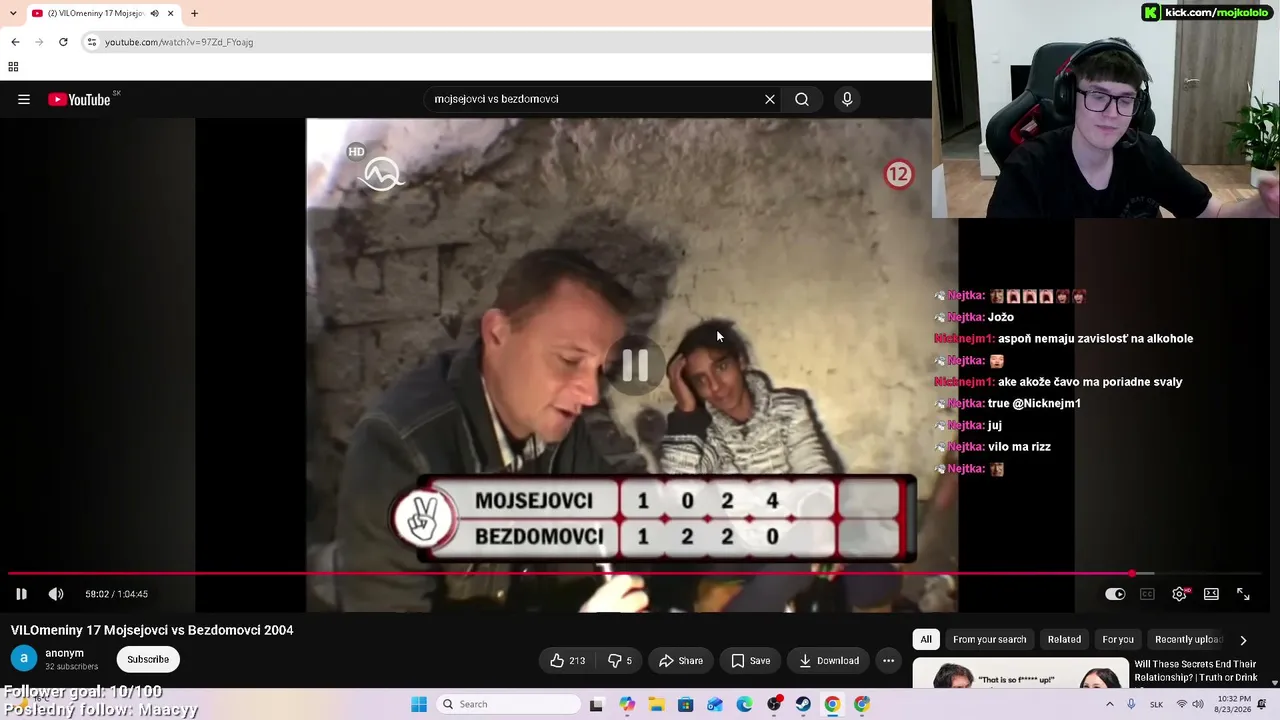The height and width of the screenshot is (720, 1280).
Task: Open the Windows Start menu
Action: pos(419,704)
